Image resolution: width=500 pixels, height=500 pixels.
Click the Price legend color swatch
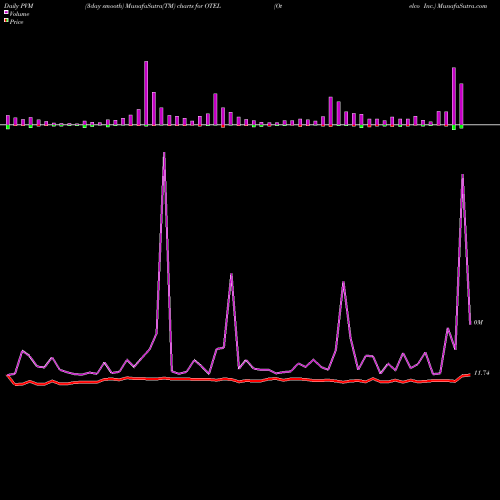(6, 21)
